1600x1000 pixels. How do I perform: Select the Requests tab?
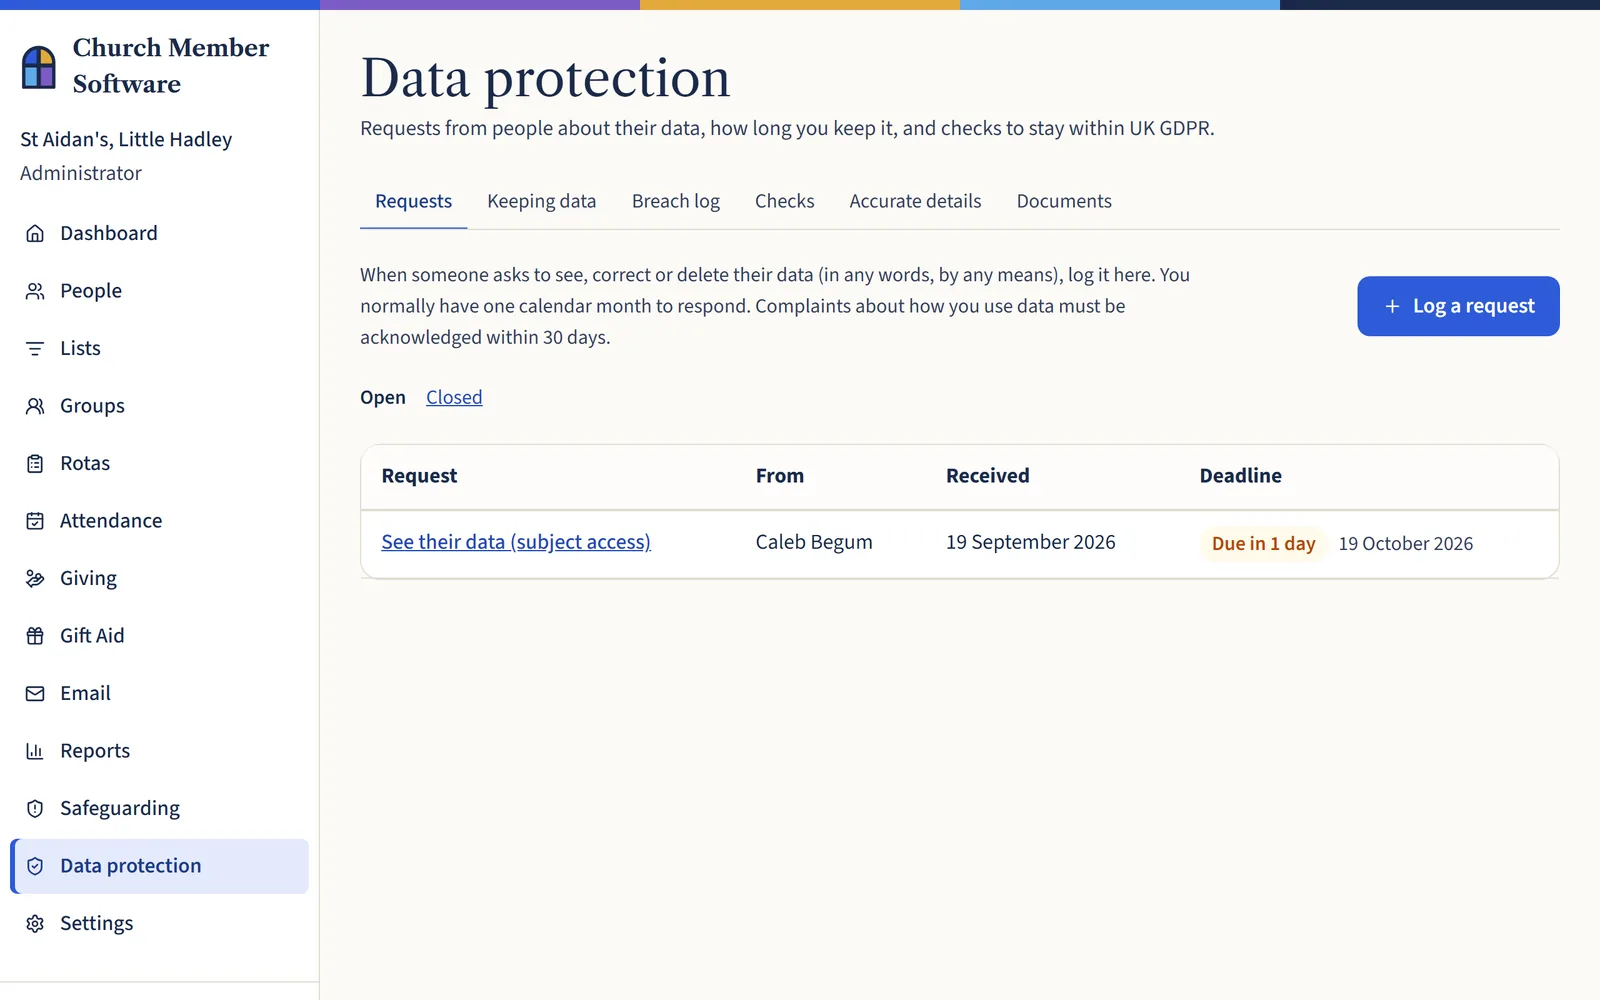coord(413,201)
